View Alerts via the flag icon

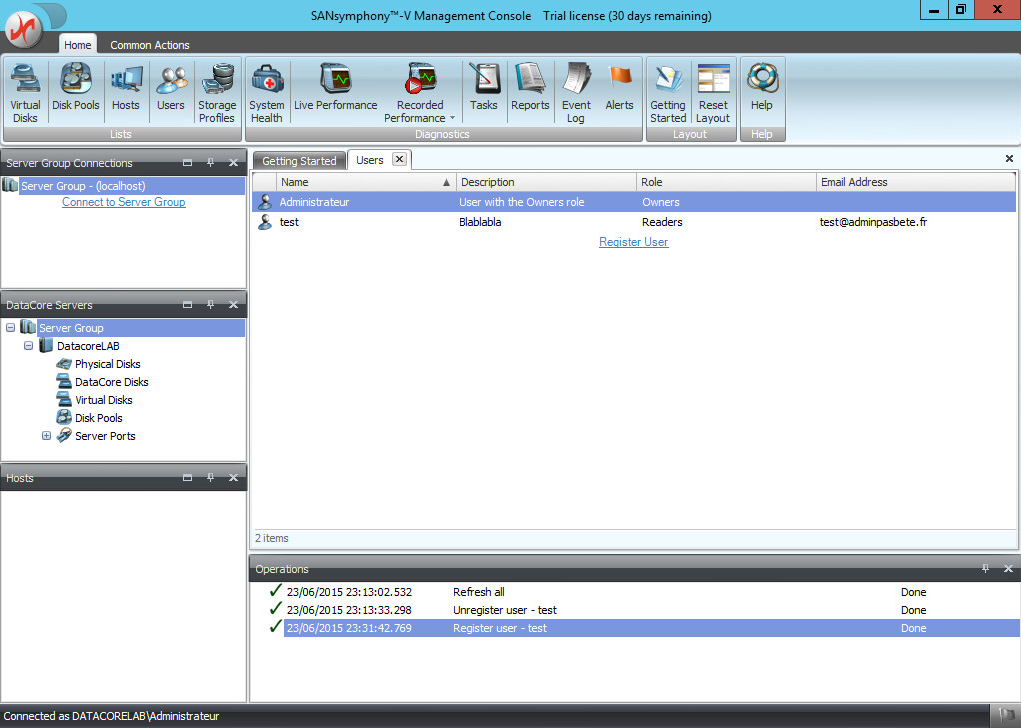[x=619, y=87]
